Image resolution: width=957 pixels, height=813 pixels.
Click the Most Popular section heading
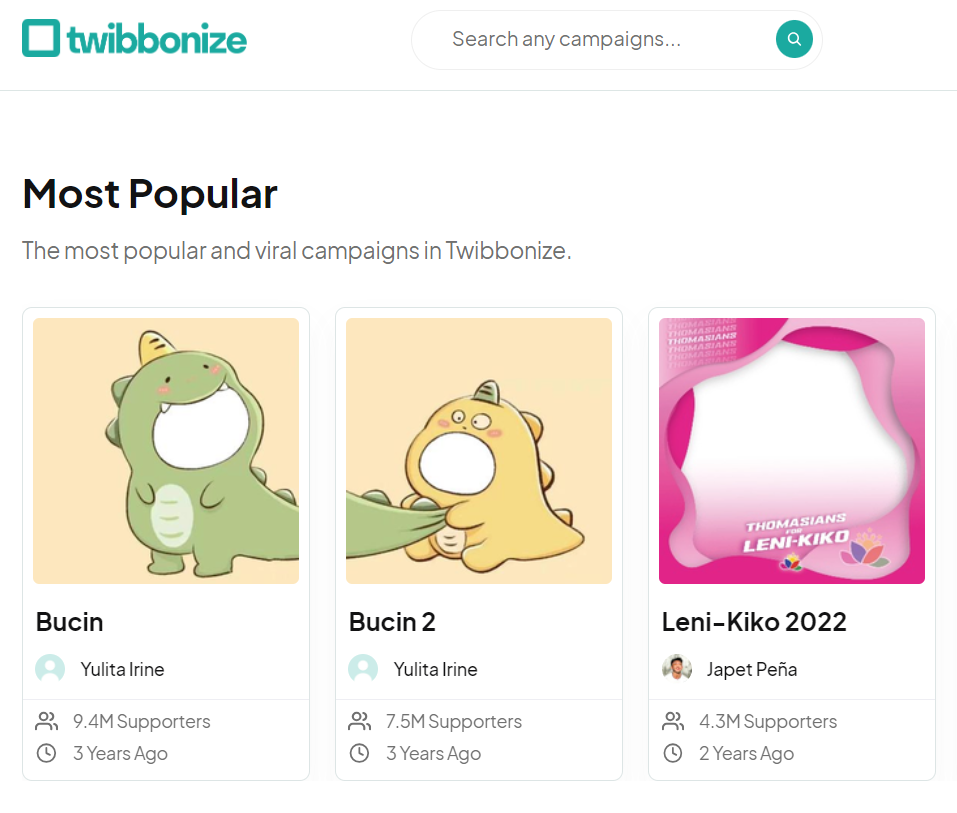click(150, 195)
